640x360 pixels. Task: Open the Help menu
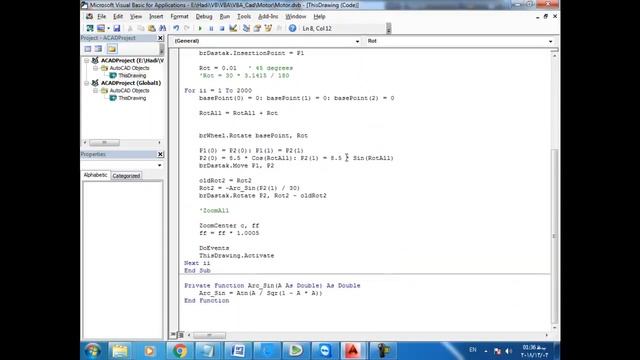319,16
